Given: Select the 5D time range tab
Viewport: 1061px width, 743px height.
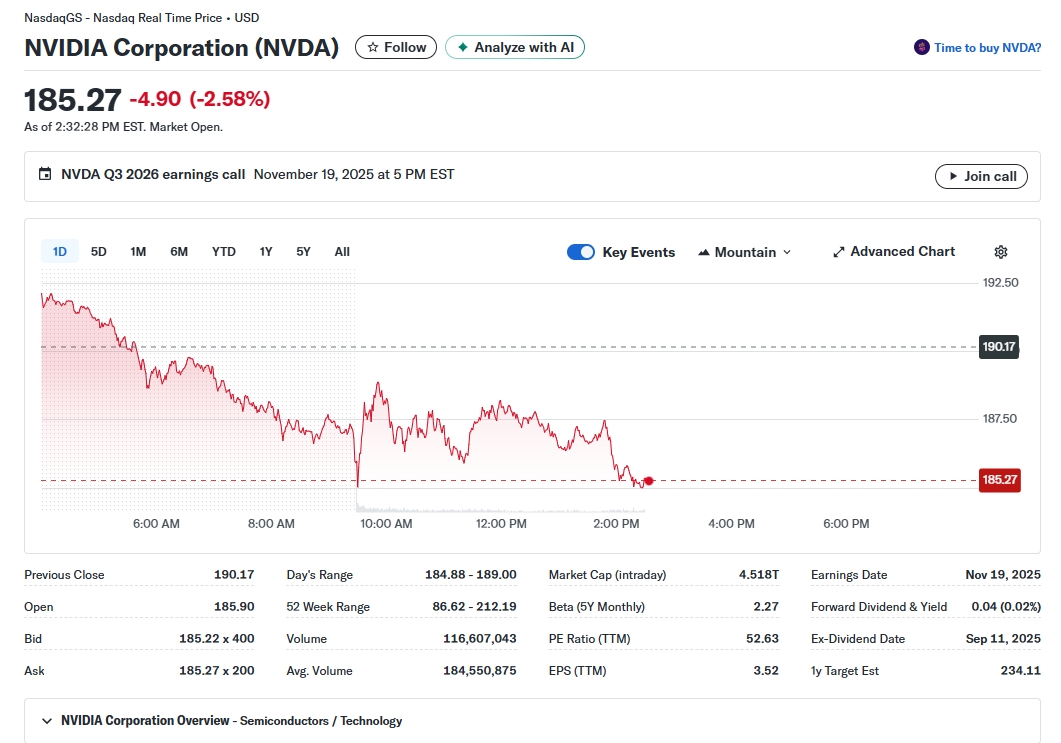Looking at the screenshot, I should click(x=98, y=252).
